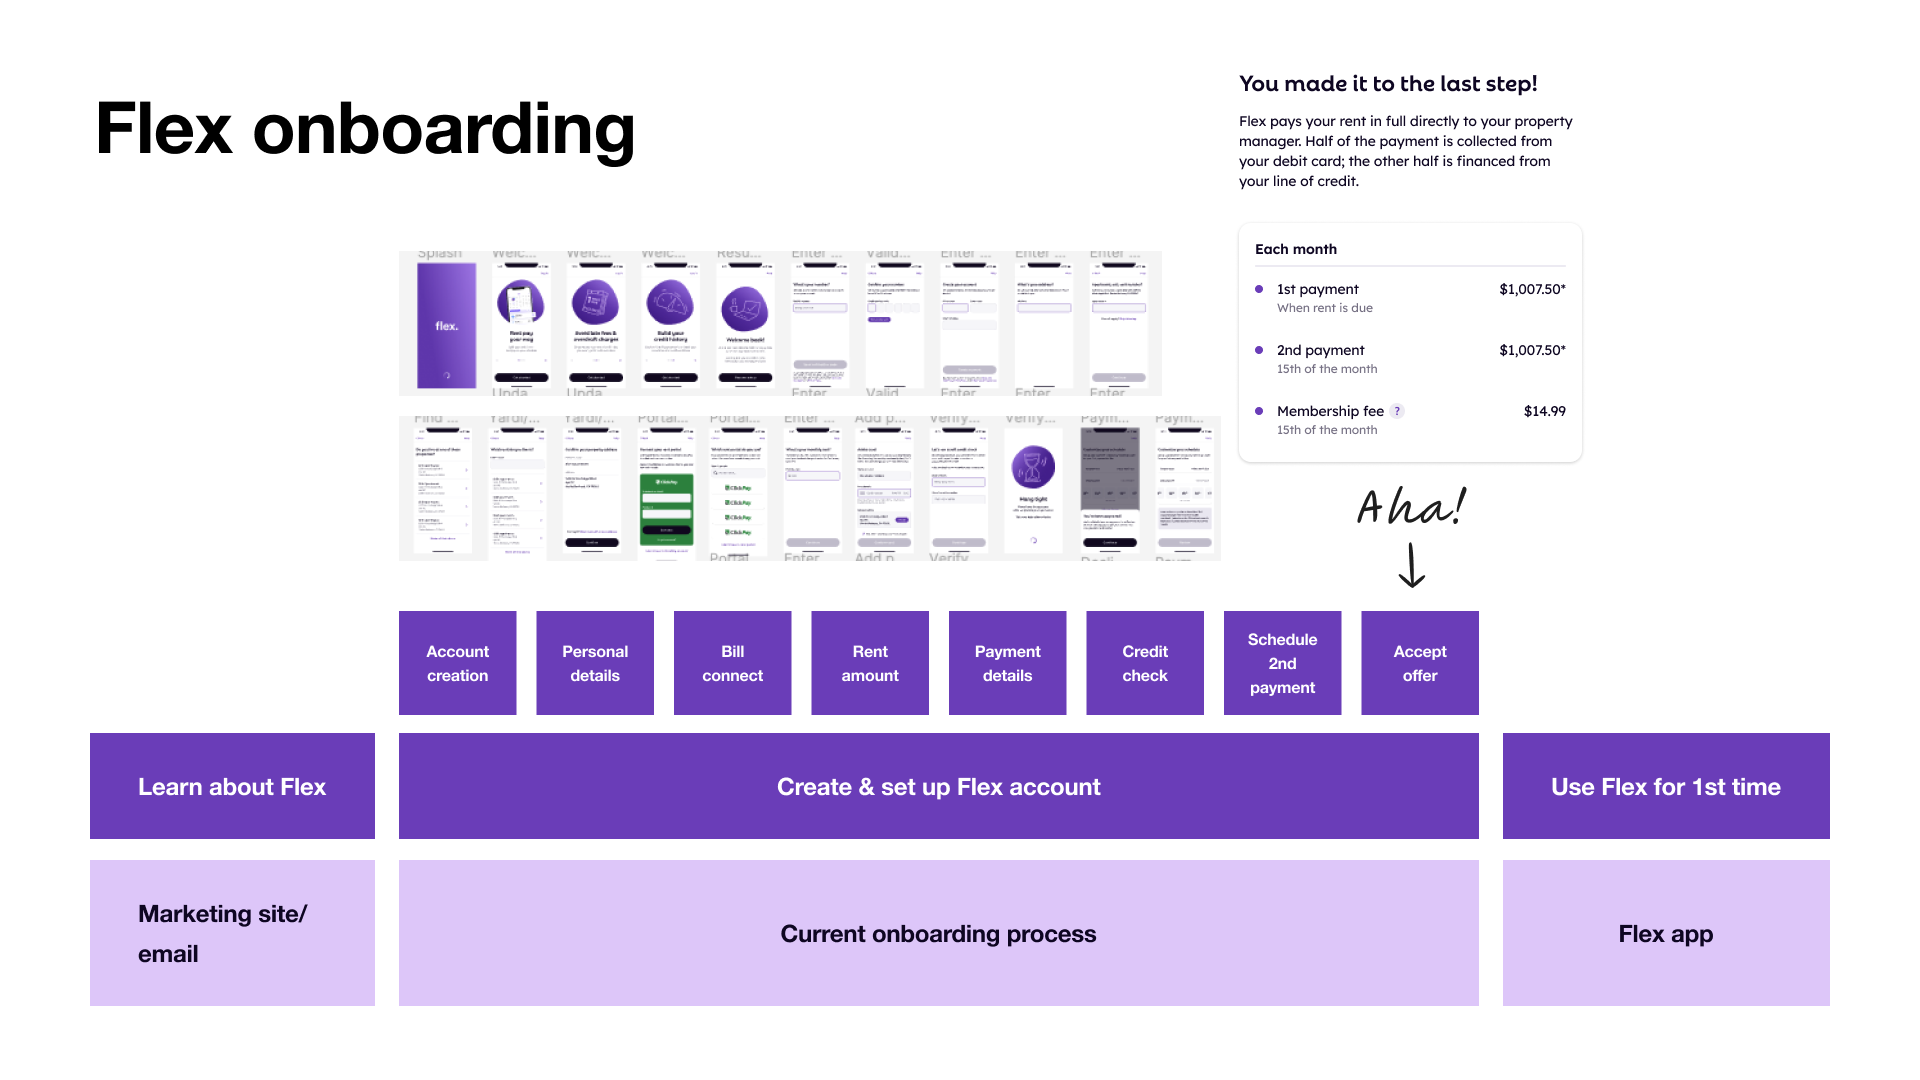Click the Flex app label thumbnail

tap(1664, 932)
